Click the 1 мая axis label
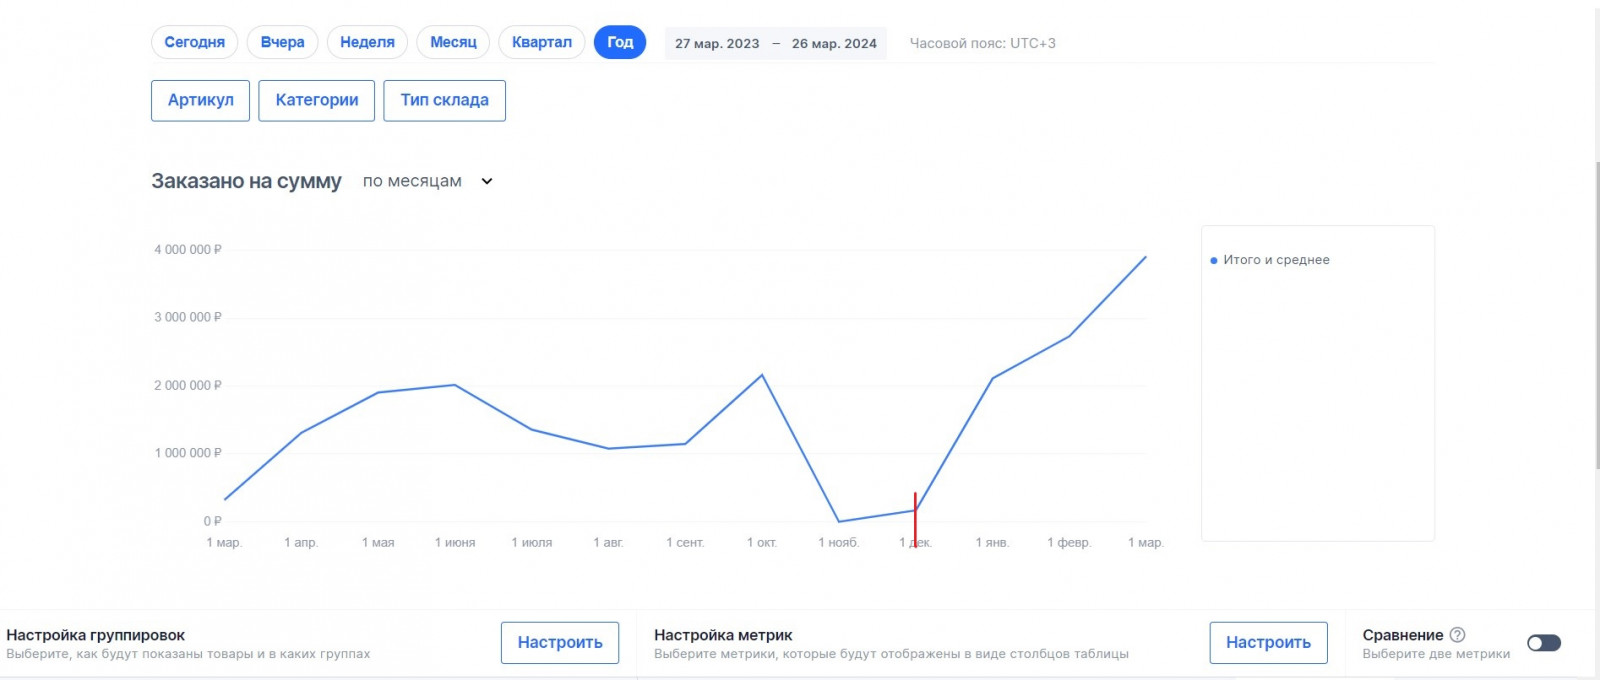 tap(378, 542)
